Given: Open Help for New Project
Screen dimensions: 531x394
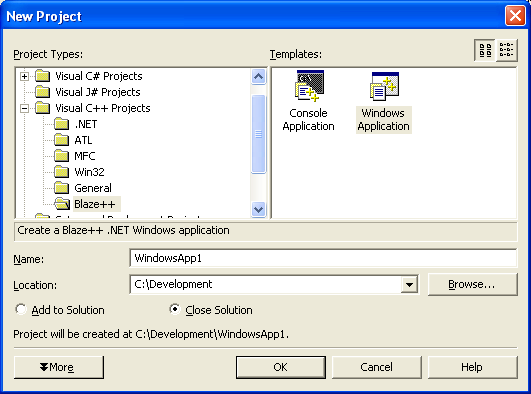Looking at the screenshot, I should pos(472,367).
